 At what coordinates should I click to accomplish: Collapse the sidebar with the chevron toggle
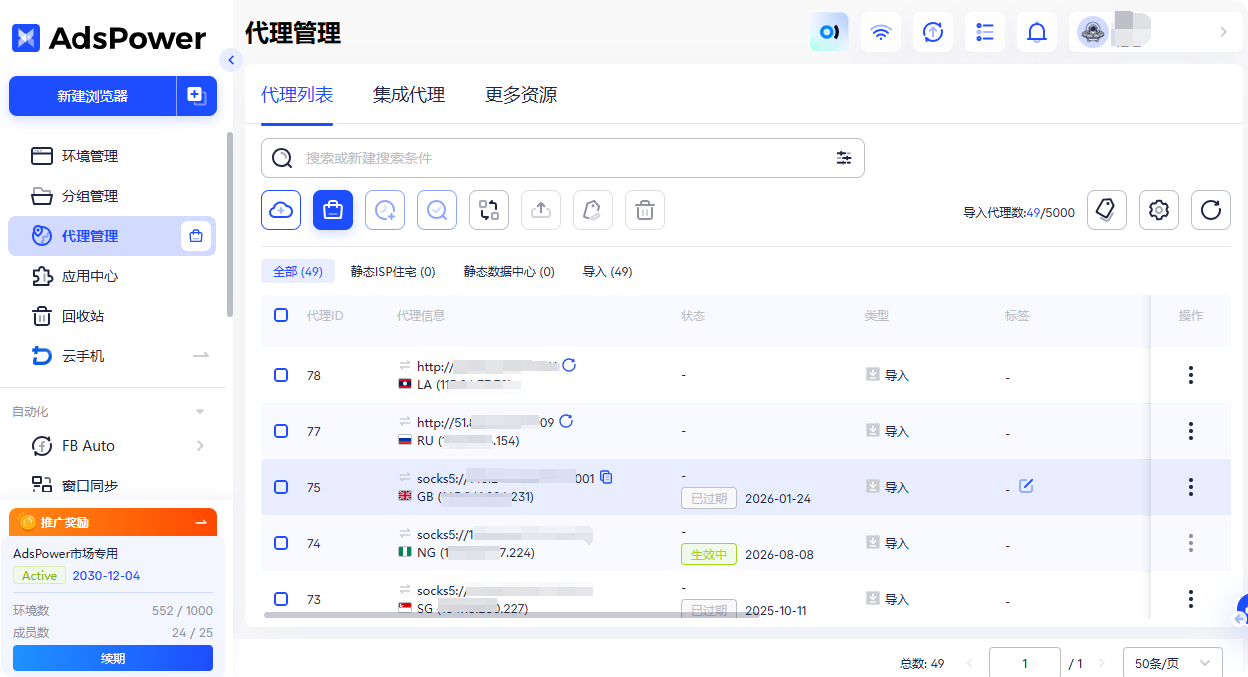(x=232, y=61)
